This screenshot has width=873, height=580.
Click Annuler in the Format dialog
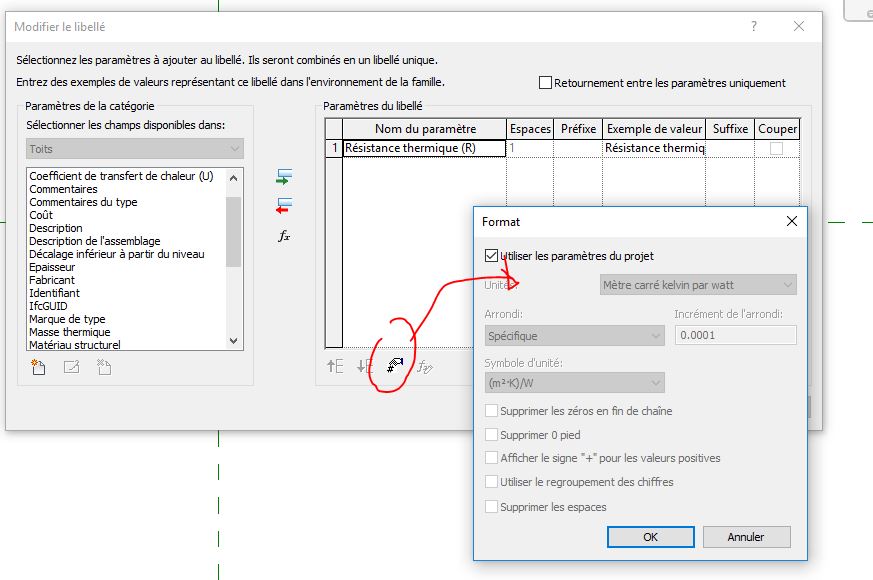(745, 537)
